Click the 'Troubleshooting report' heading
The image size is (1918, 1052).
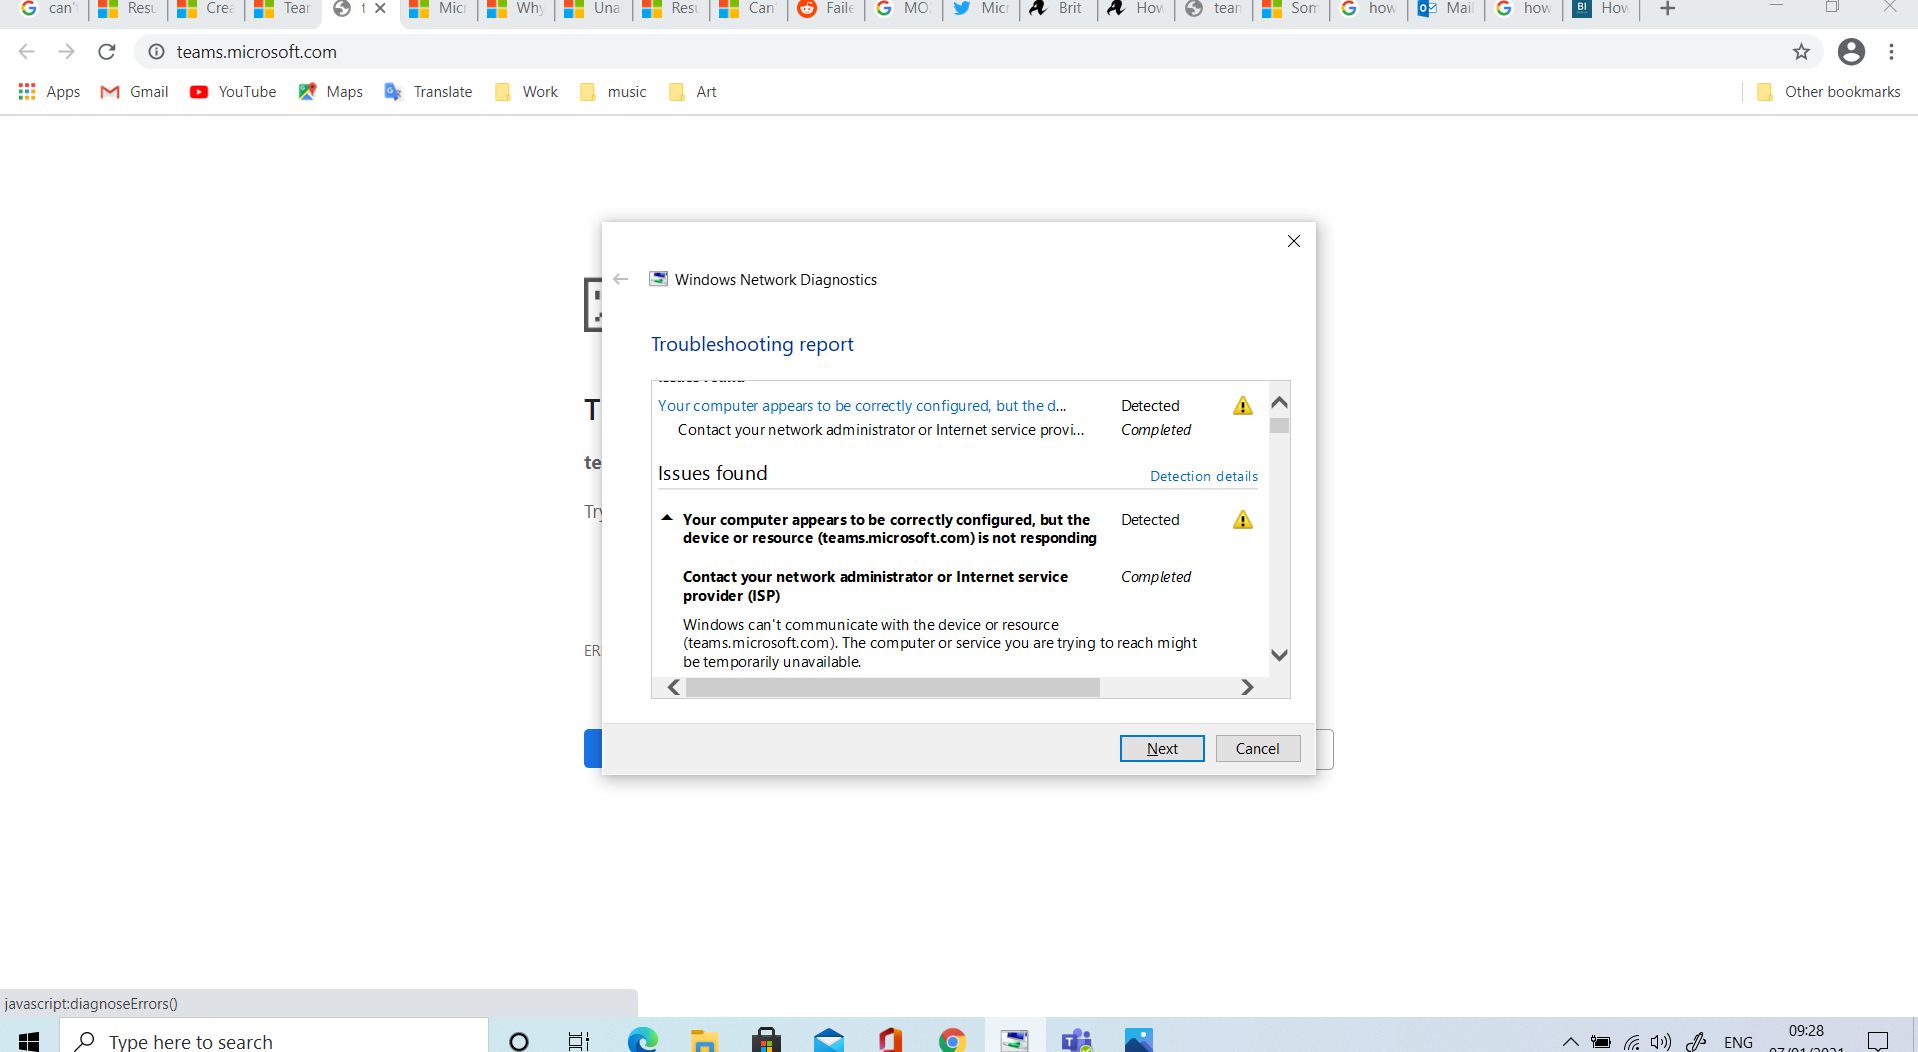(x=752, y=344)
